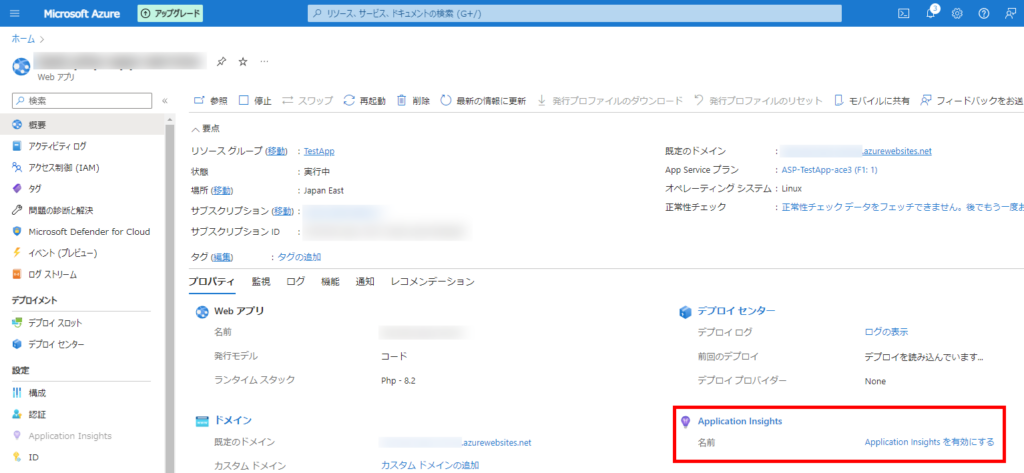1024x473 pixels.
Task: Open the help question mark
Action: [984, 14]
